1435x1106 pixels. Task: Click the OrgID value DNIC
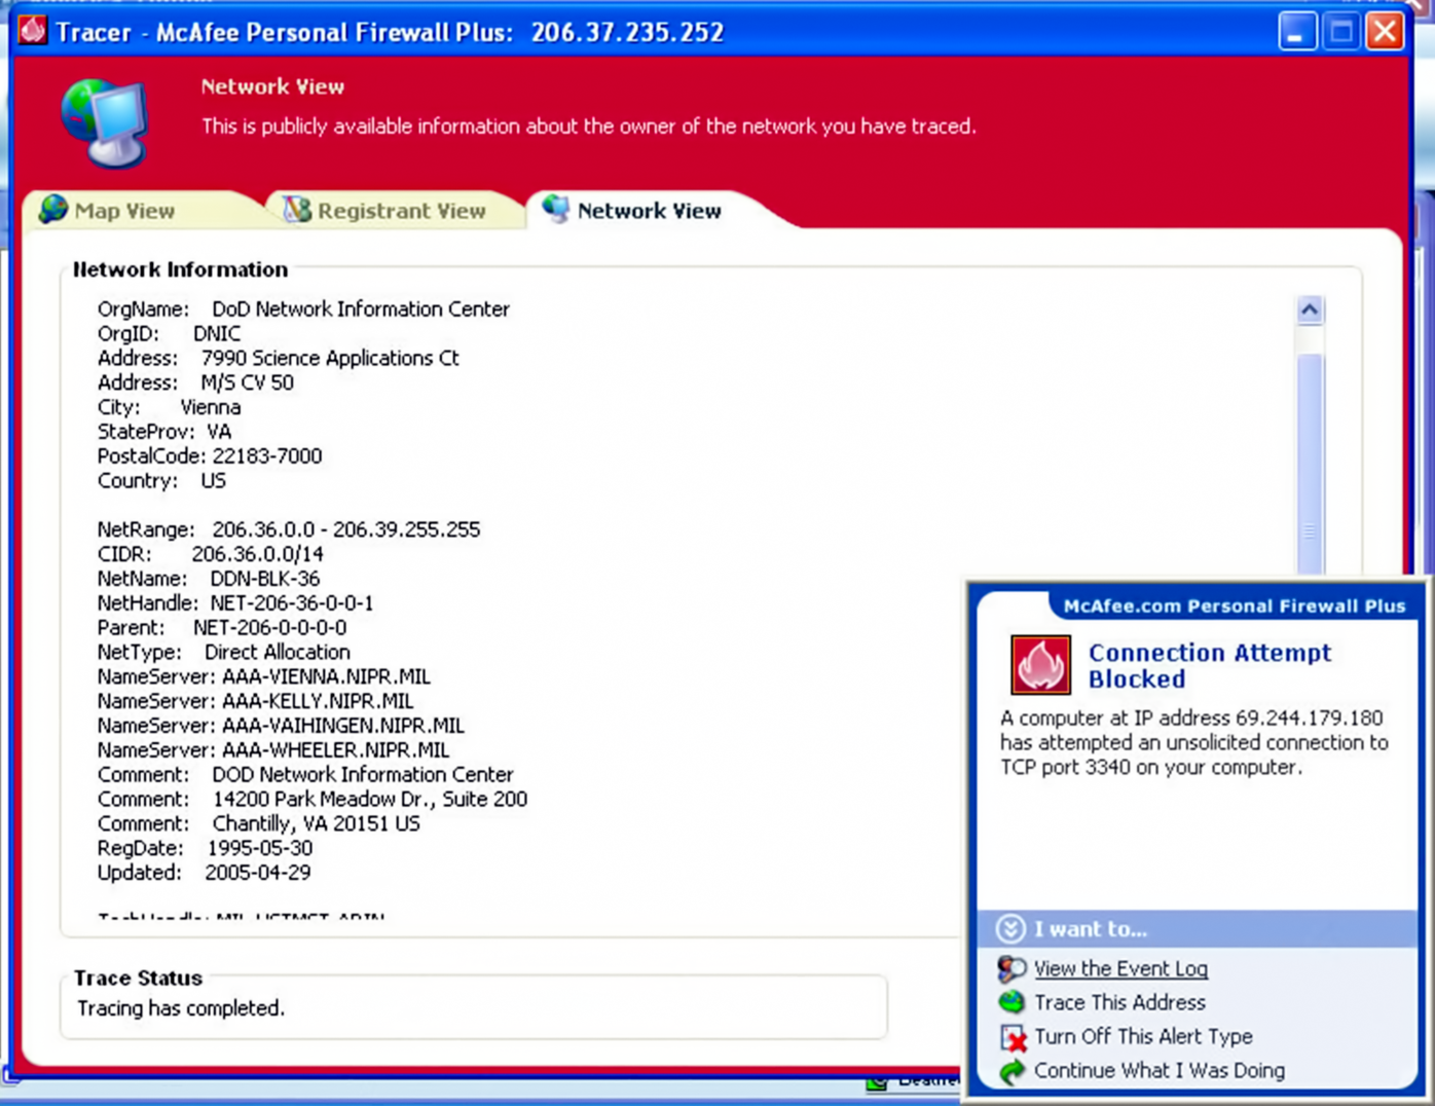pyautogui.click(x=217, y=333)
